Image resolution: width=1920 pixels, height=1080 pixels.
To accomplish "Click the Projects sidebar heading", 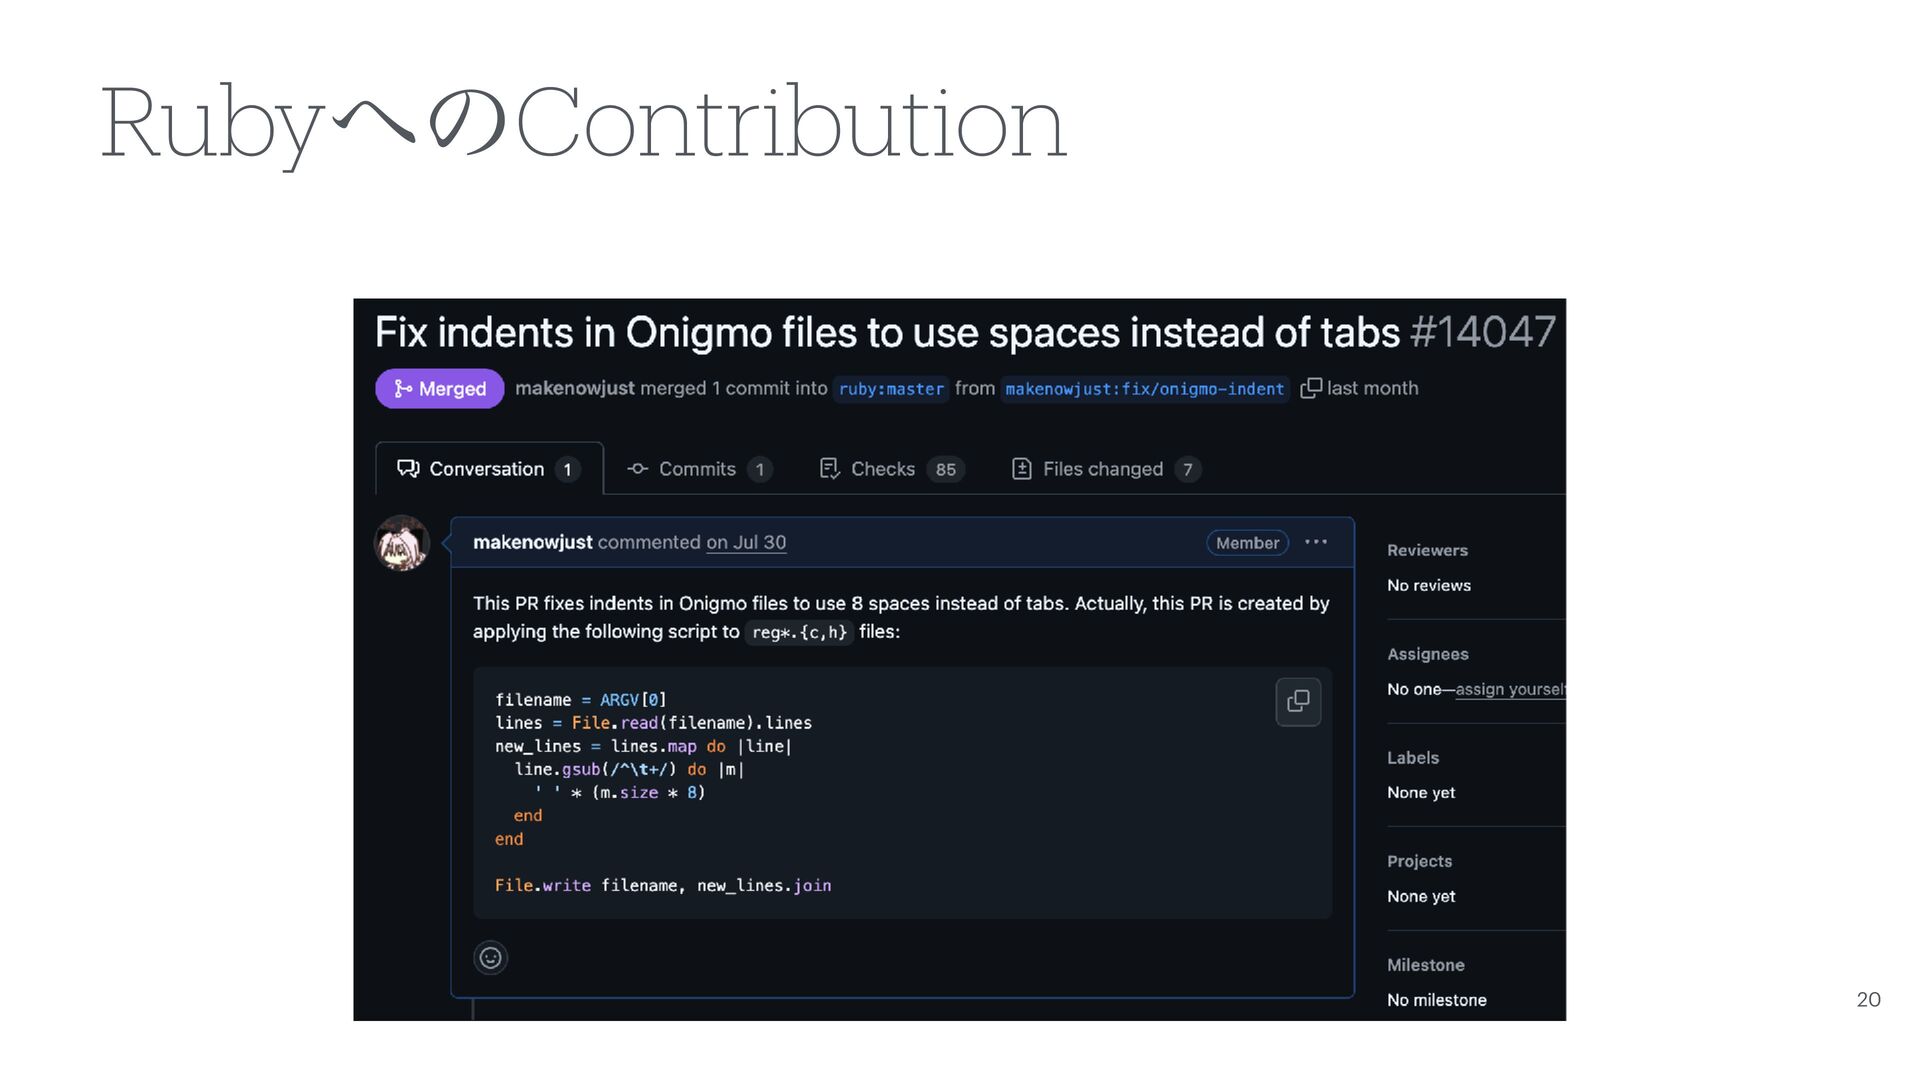I will tap(1419, 861).
